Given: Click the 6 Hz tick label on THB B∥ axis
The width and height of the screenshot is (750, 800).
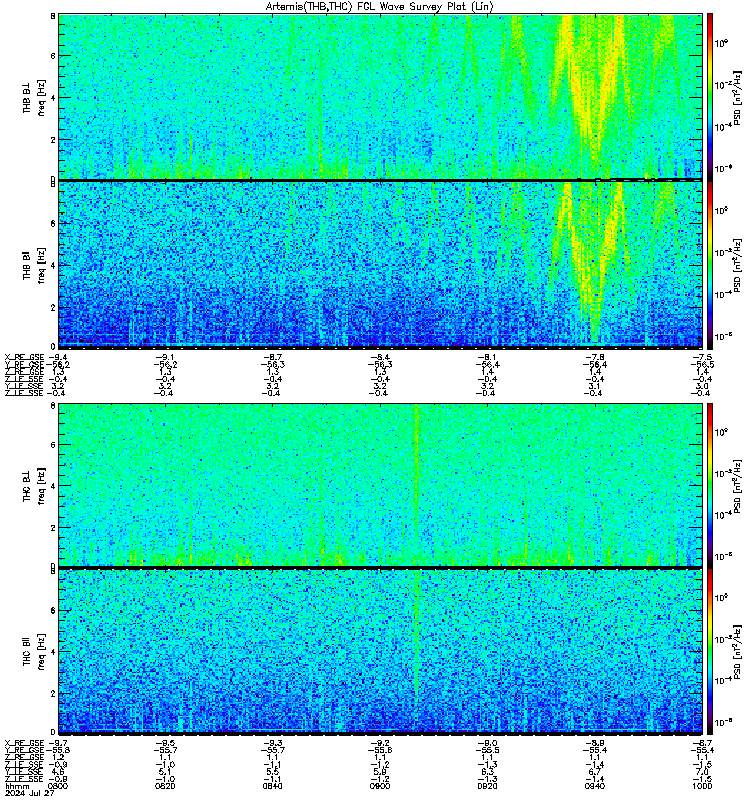Looking at the screenshot, I should 53,223.
